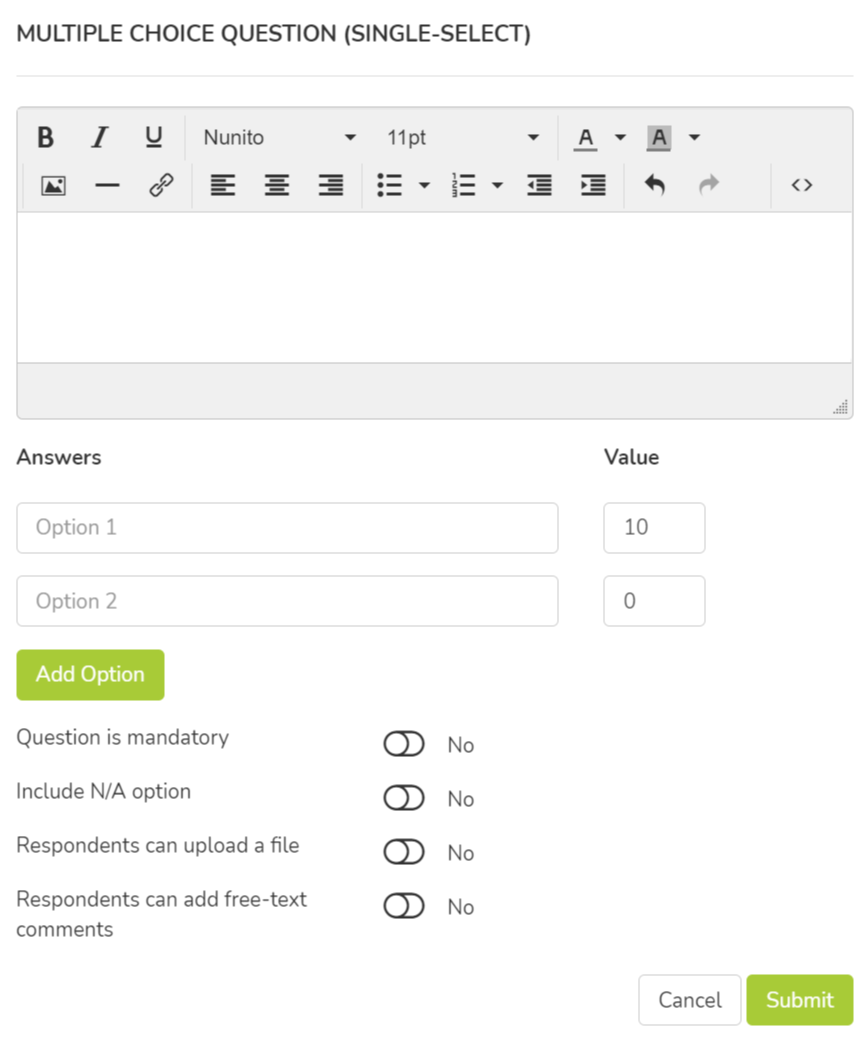Center align the text

(x=277, y=185)
